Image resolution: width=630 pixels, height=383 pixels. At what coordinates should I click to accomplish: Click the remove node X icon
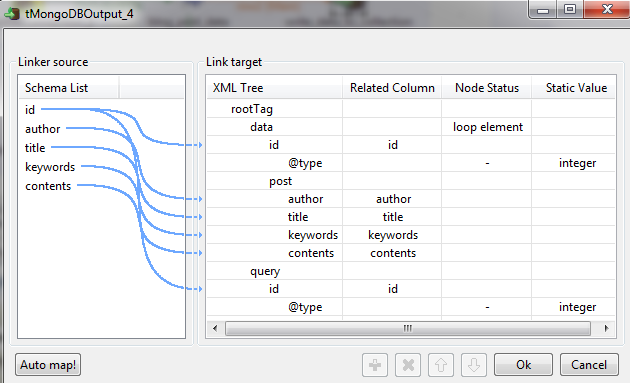click(x=408, y=365)
